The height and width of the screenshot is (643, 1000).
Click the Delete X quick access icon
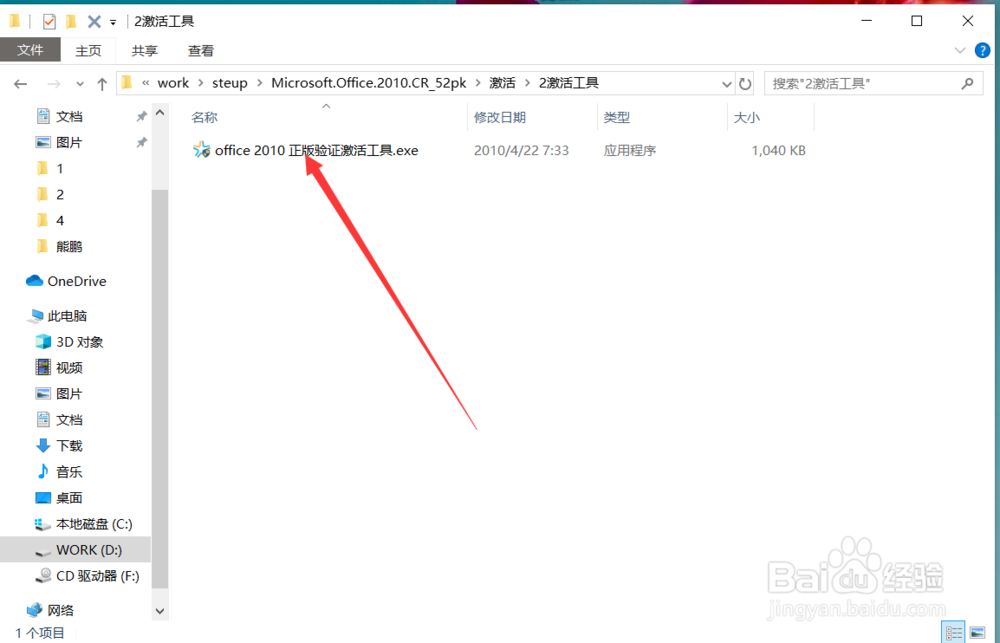(94, 22)
